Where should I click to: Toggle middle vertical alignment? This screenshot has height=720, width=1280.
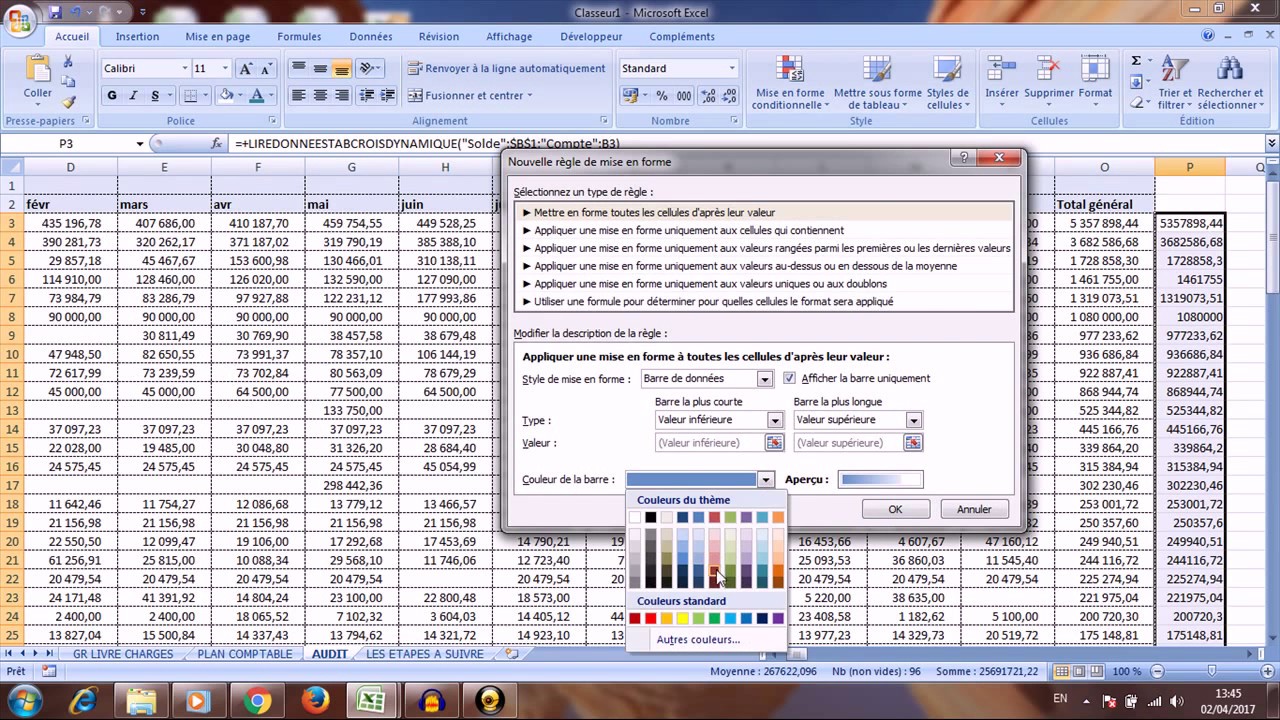coord(320,68)
